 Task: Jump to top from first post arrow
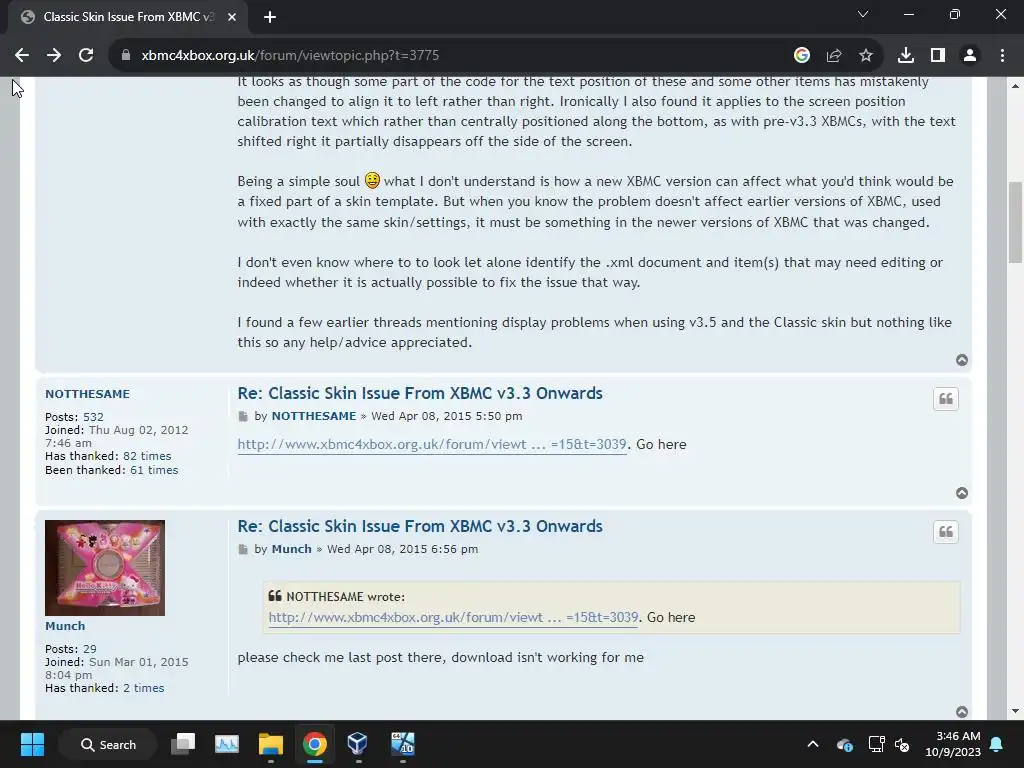click(962, 360)
